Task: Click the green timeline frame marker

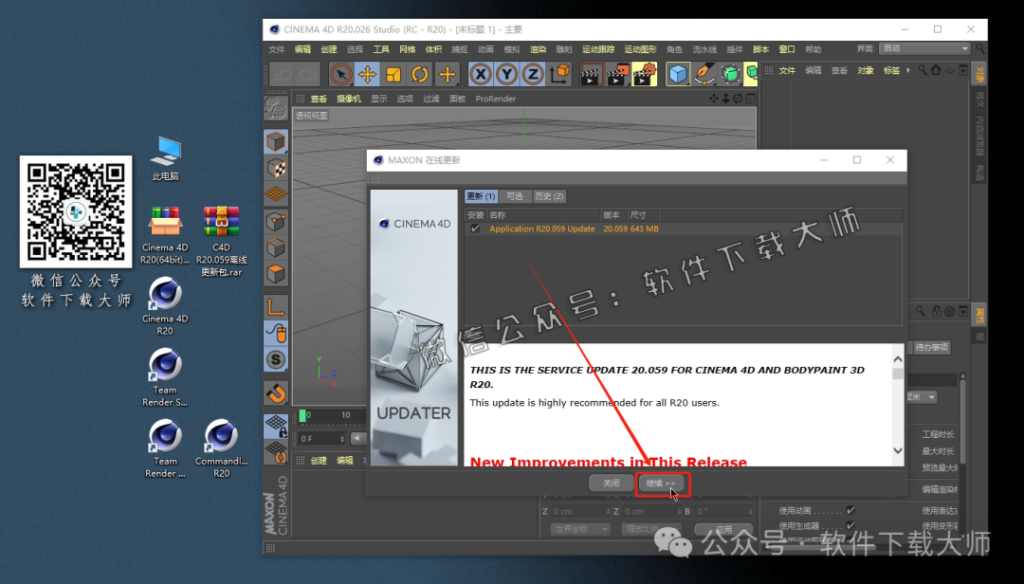Action: (302, 415)
